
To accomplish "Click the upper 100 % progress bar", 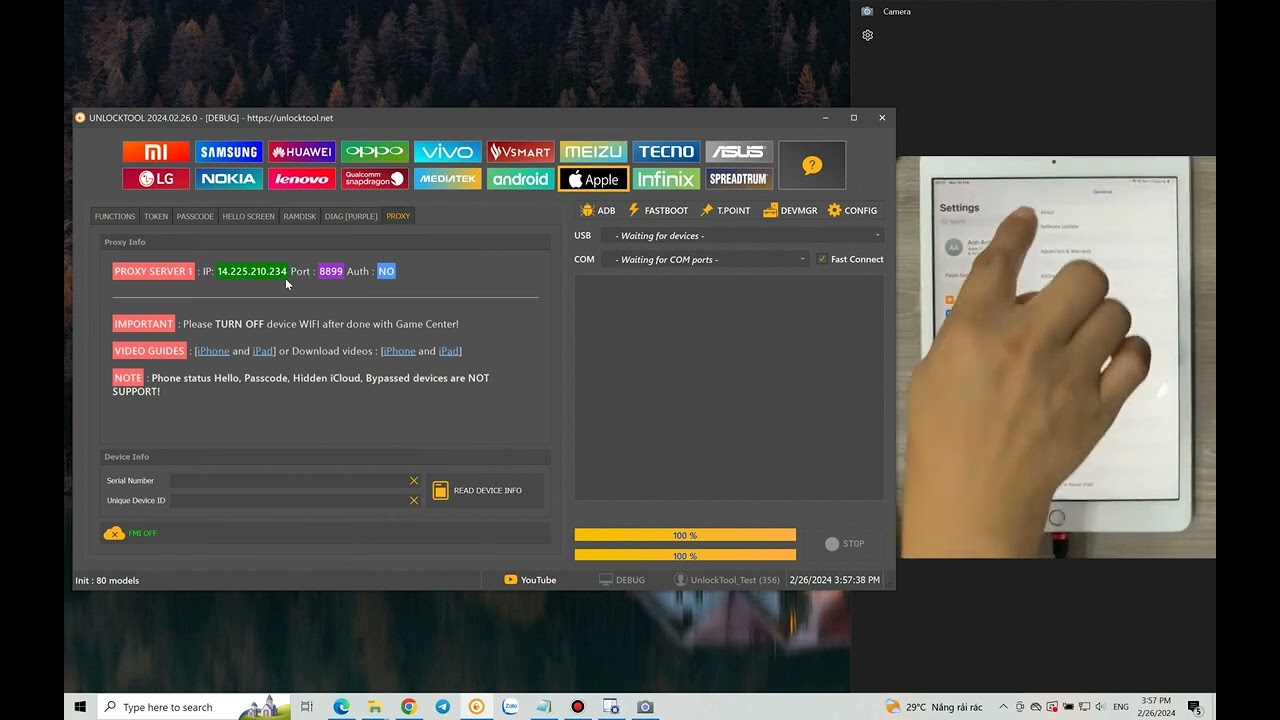I will 685,535.
